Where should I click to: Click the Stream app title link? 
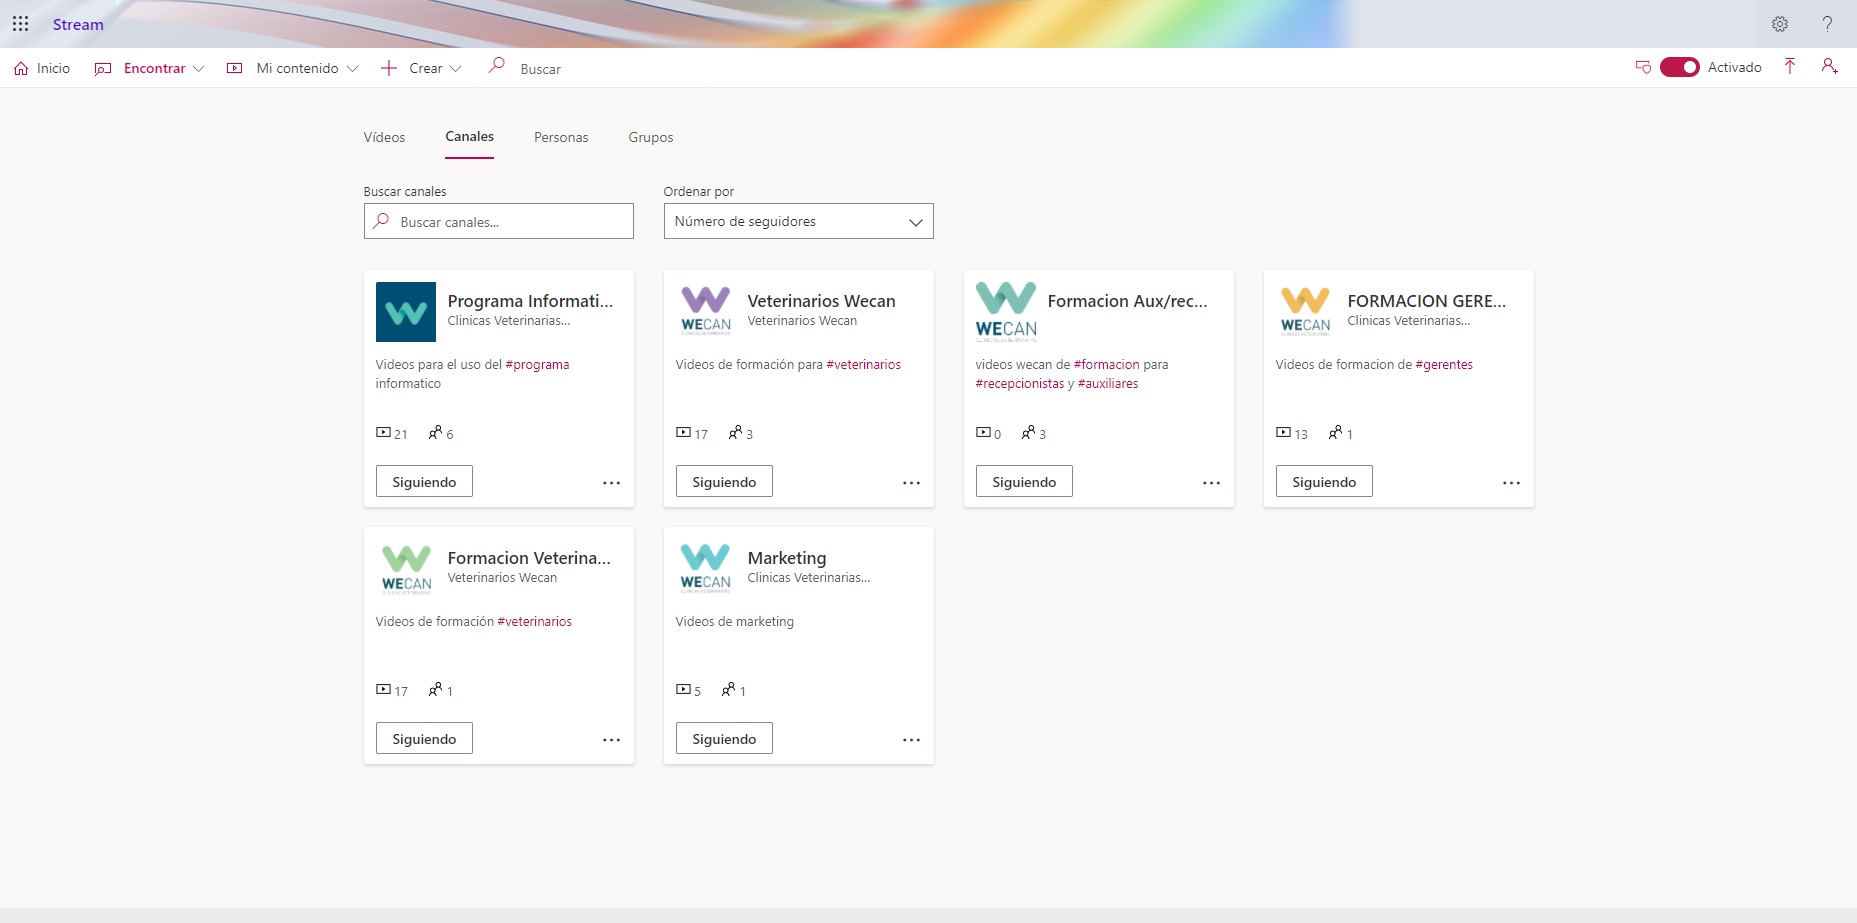click(x=78, y=24)
